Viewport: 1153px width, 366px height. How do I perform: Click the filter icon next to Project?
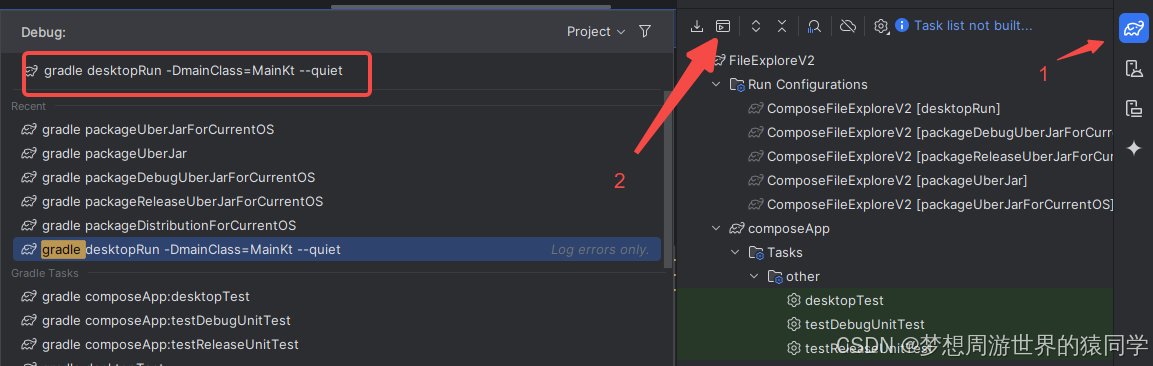tap(645, 32)
